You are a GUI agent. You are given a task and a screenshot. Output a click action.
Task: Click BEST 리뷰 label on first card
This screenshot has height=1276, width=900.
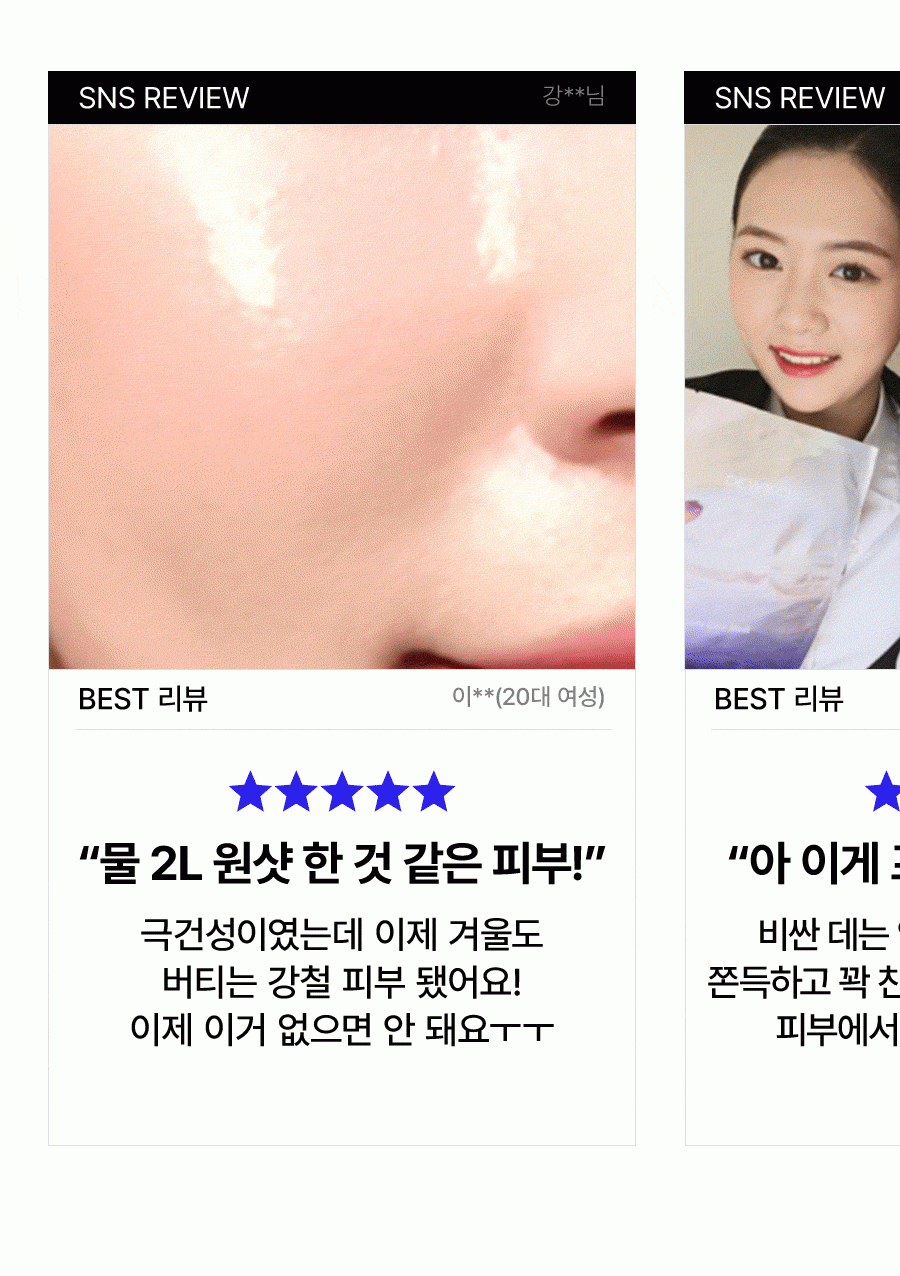[x=143, y=699]
